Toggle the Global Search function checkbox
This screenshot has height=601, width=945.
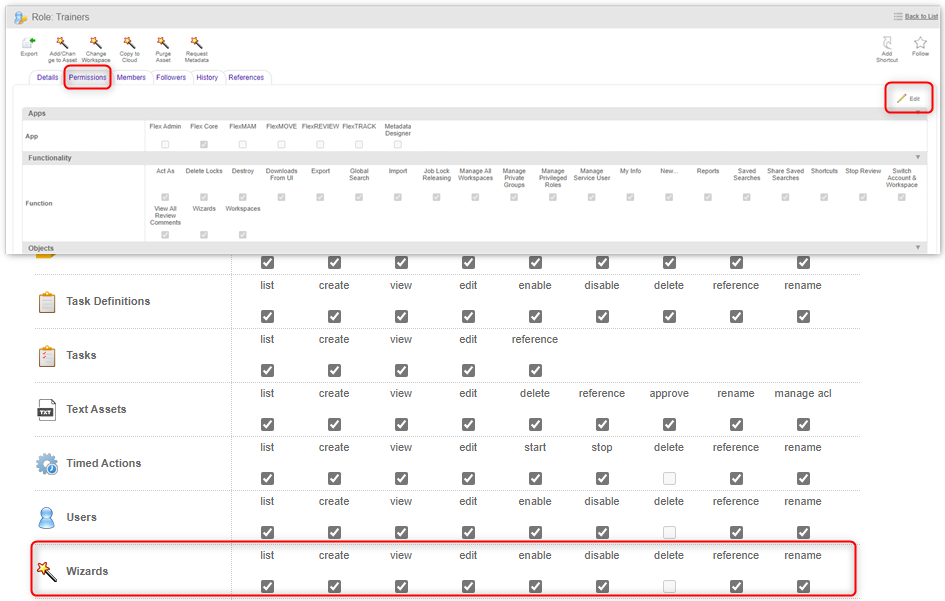[x=359, y=197]
